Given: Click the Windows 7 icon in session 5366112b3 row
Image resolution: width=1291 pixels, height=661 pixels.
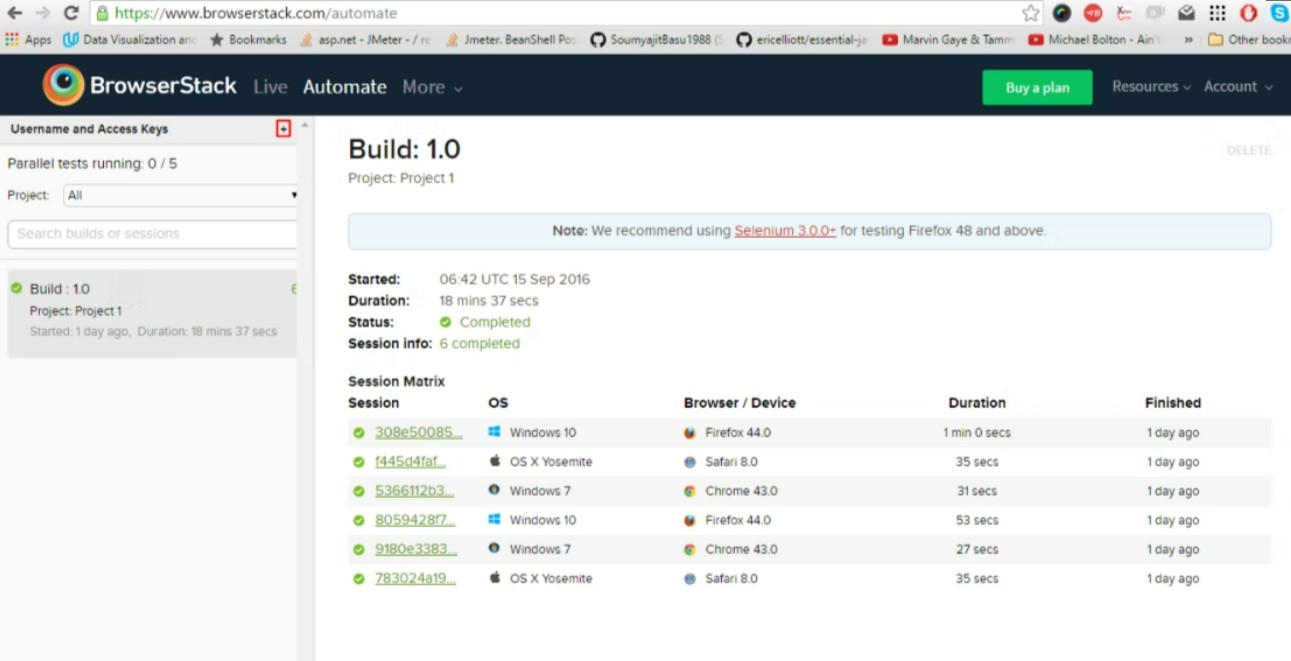Looking at the screenshot, I should pyautogui.click(x=494, y=491).
